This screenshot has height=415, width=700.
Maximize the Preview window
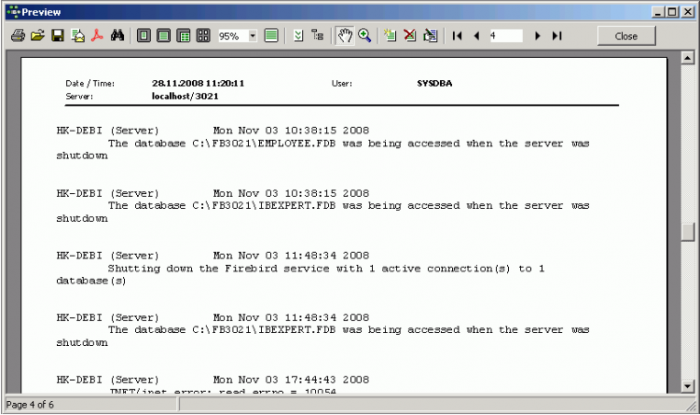pyautogui.click(x=672, y=12)
